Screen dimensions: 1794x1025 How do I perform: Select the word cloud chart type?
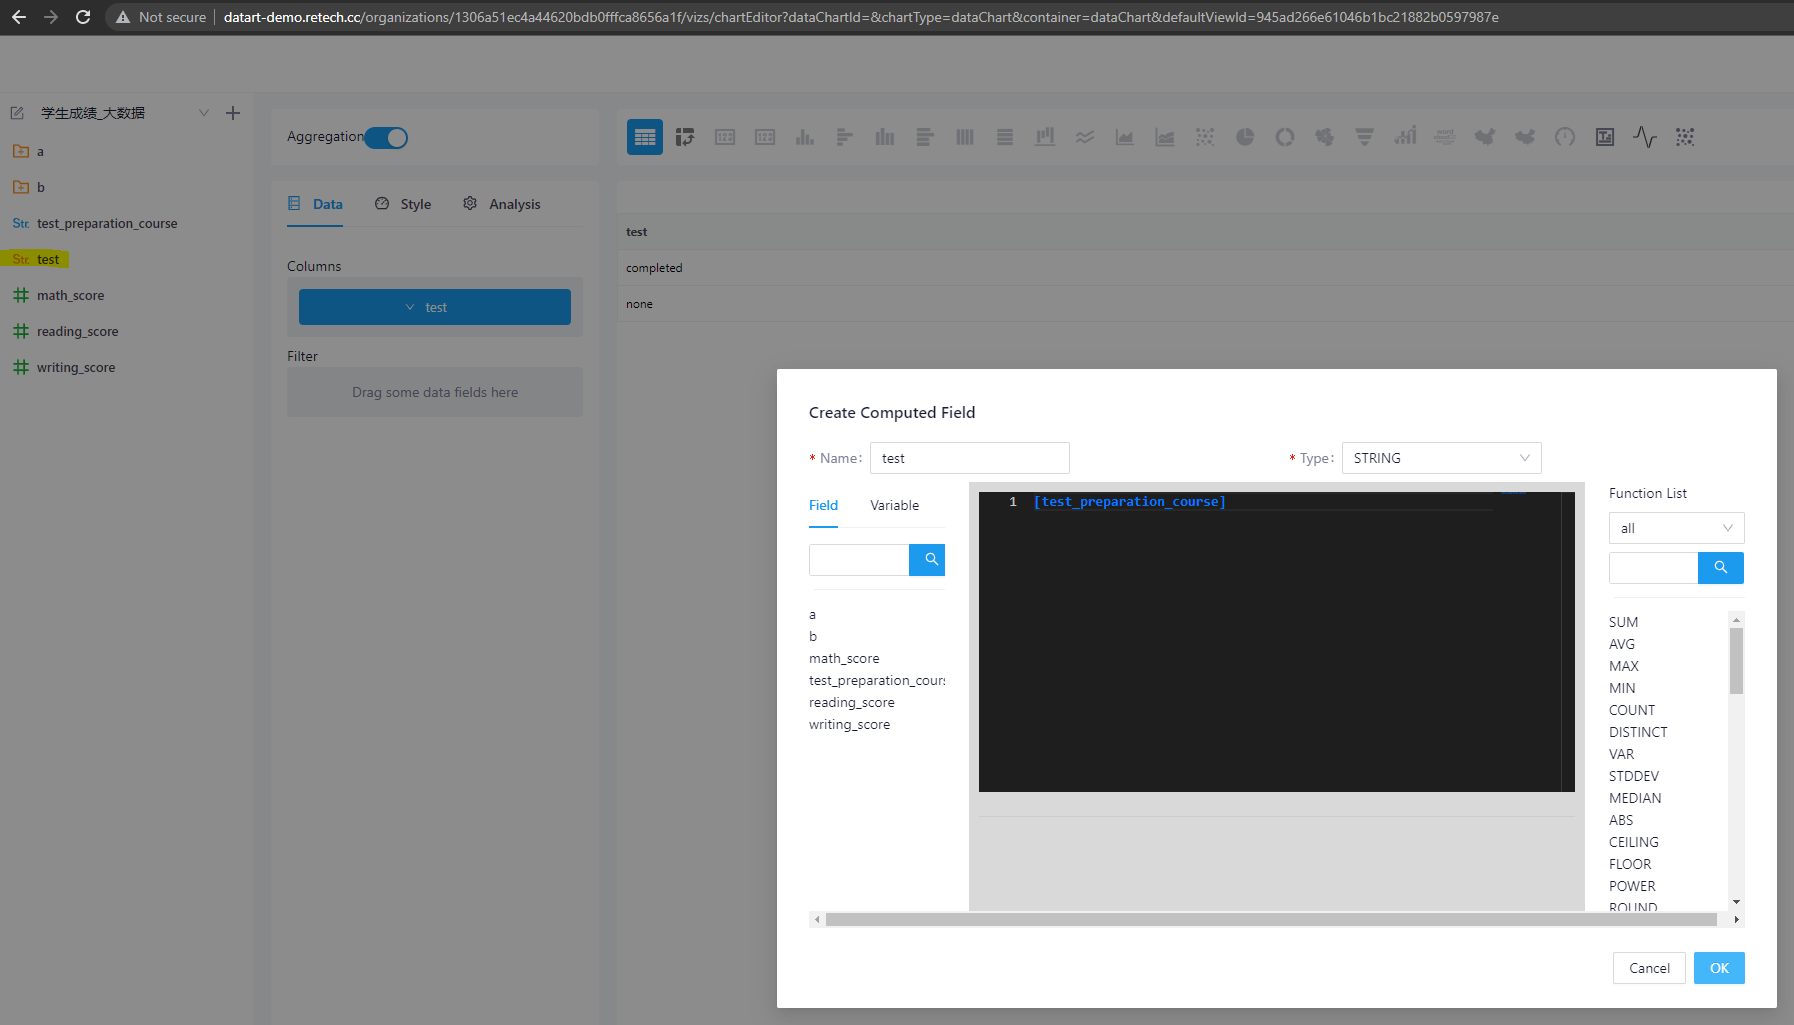[1444, 137]
